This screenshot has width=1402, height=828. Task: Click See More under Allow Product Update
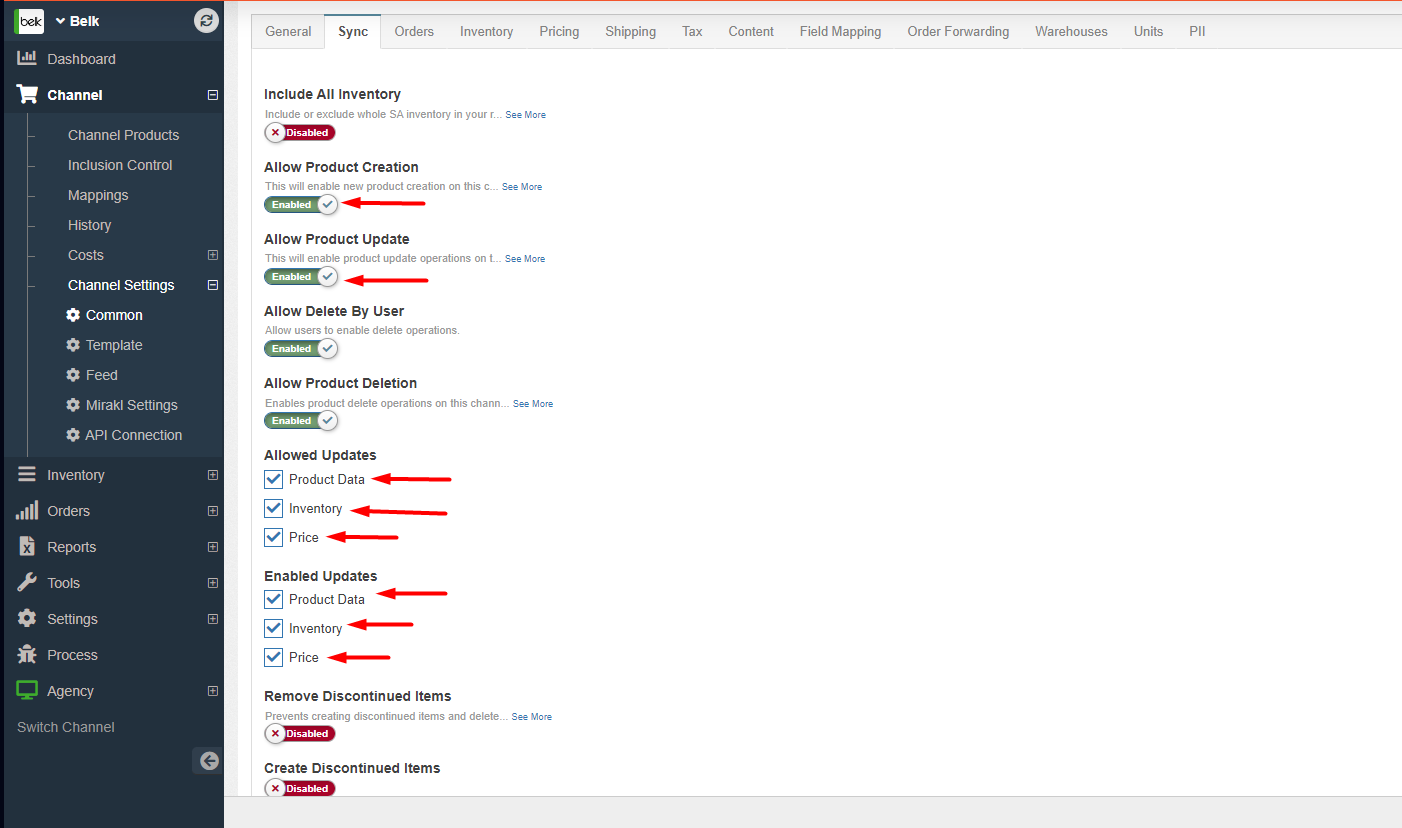(x=525, y=259)
